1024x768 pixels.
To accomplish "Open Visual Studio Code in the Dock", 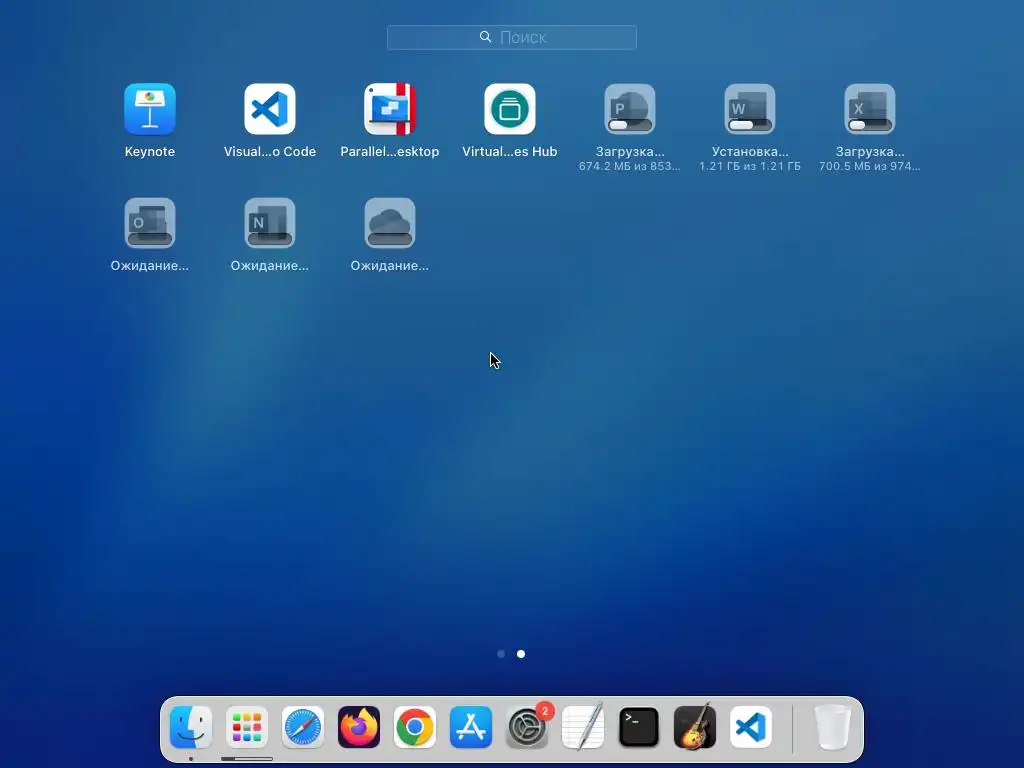I will click(751, 727).
